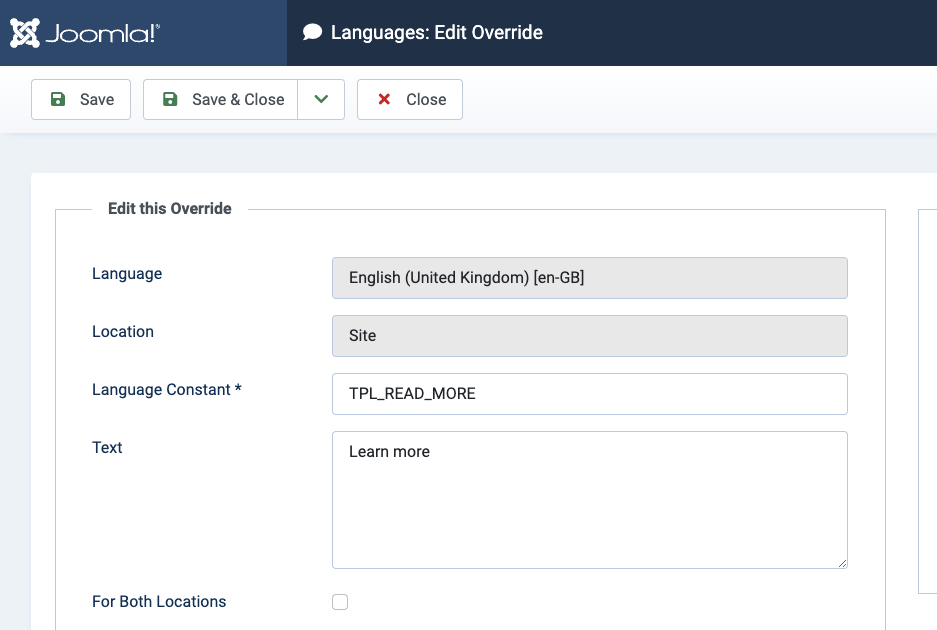Expand the Save & Close dropdown arrow

(x=321, y=100)
